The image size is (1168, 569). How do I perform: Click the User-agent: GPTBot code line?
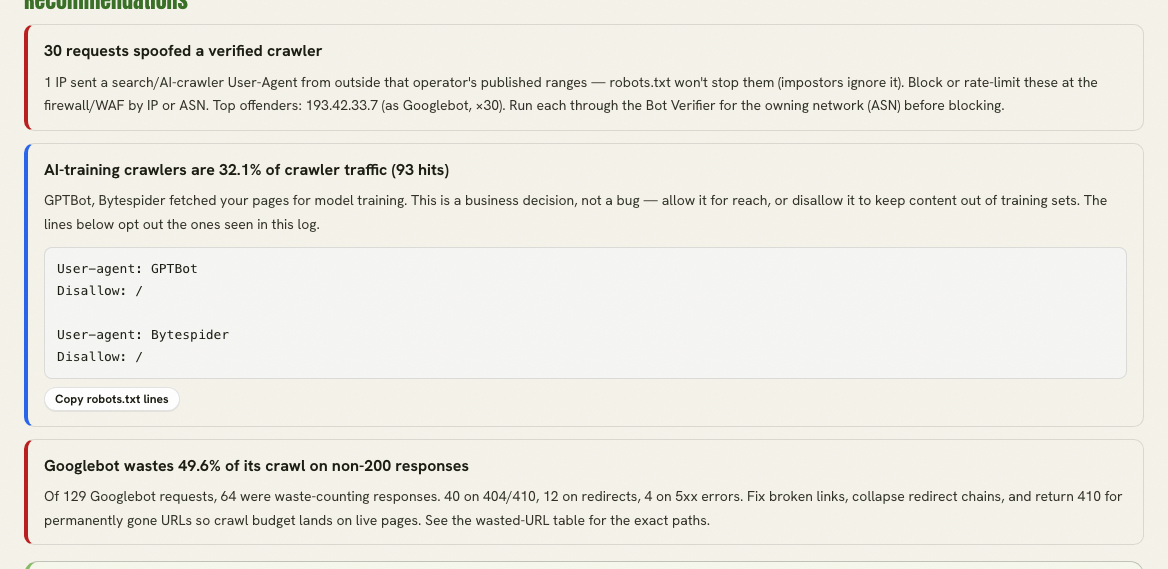pyautogui.click(x=127, y=268)
